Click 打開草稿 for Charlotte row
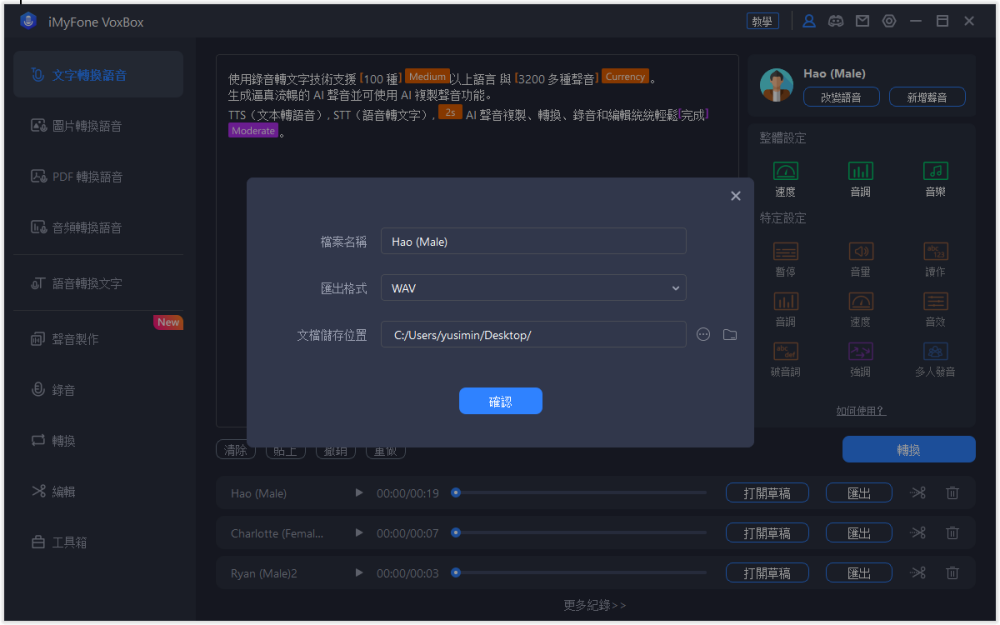Viewport: 1000px width, 625px height. (x=767, y=533)
